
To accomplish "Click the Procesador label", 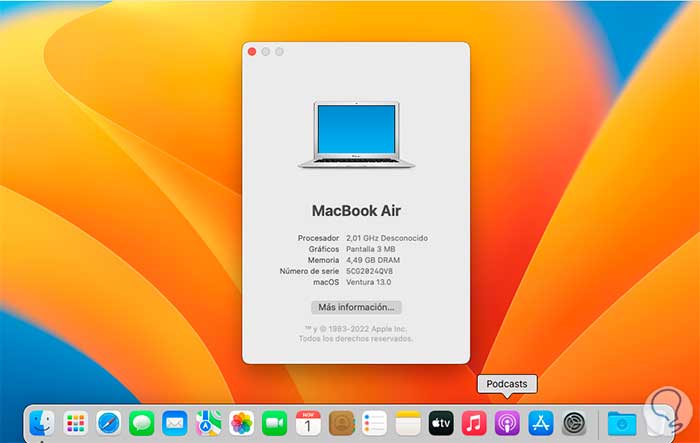I will (318, 238).
